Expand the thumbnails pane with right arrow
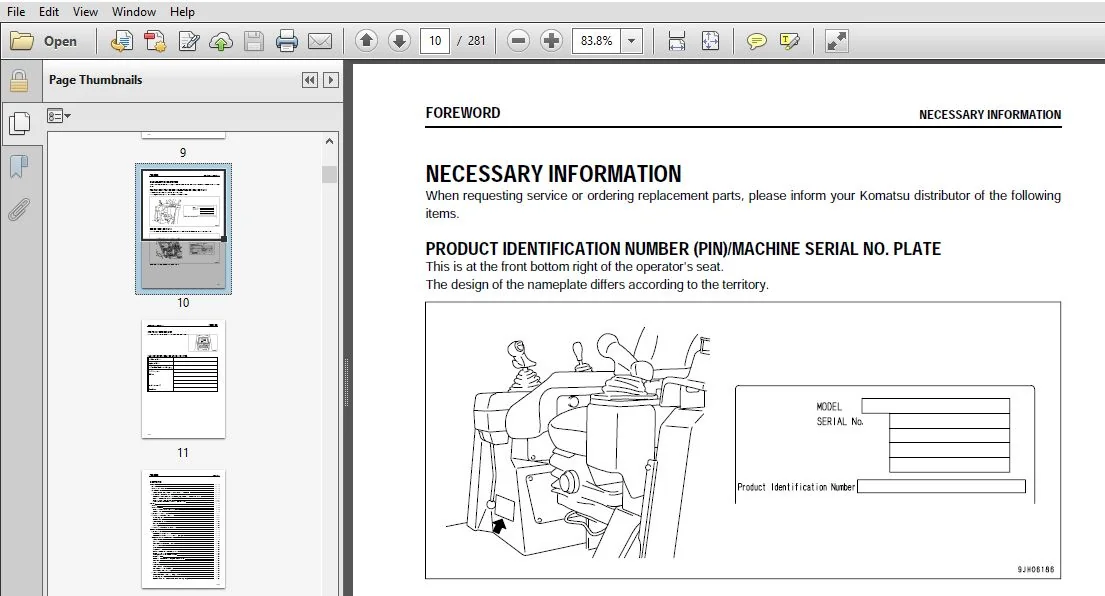The image size is (1105, 596). click(331, 80)
